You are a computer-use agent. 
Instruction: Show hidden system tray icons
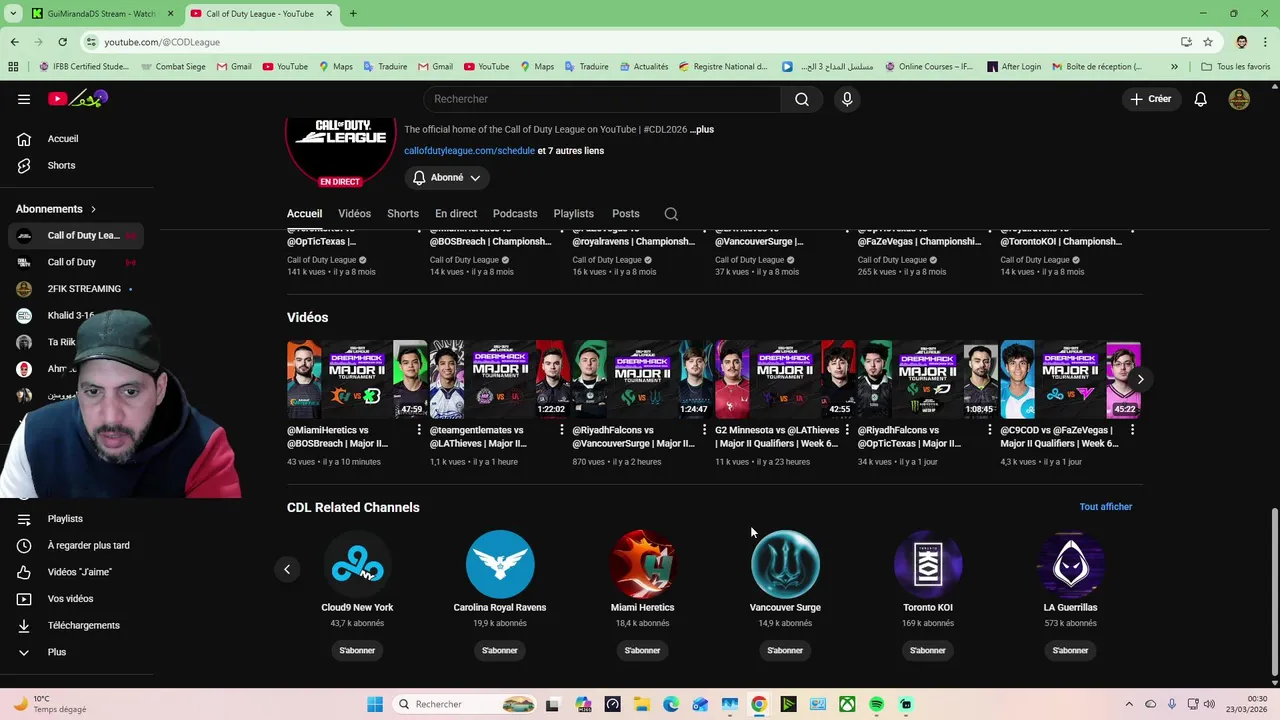(1129, 704)
